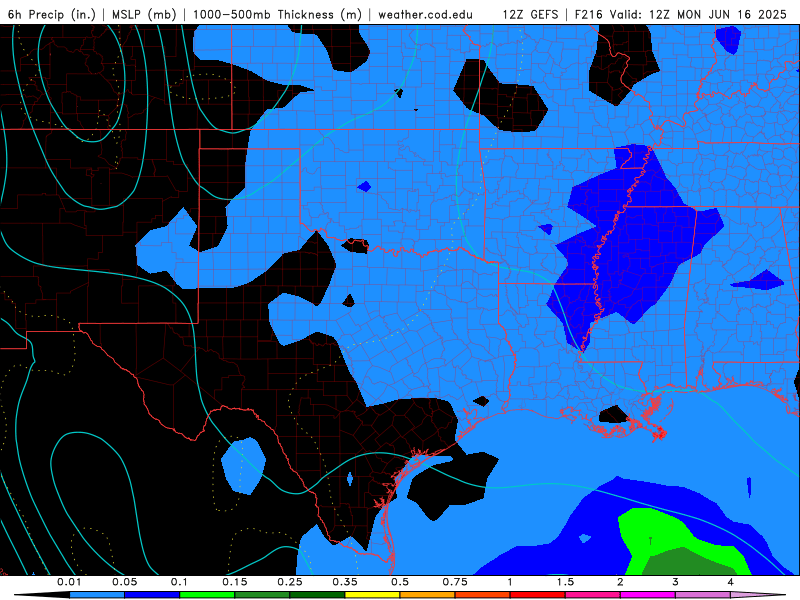This screenshot has height=600, width=800.
Task: Select the 0.15 legend value label
Action: pyautogui.click(x=235, y=582)
